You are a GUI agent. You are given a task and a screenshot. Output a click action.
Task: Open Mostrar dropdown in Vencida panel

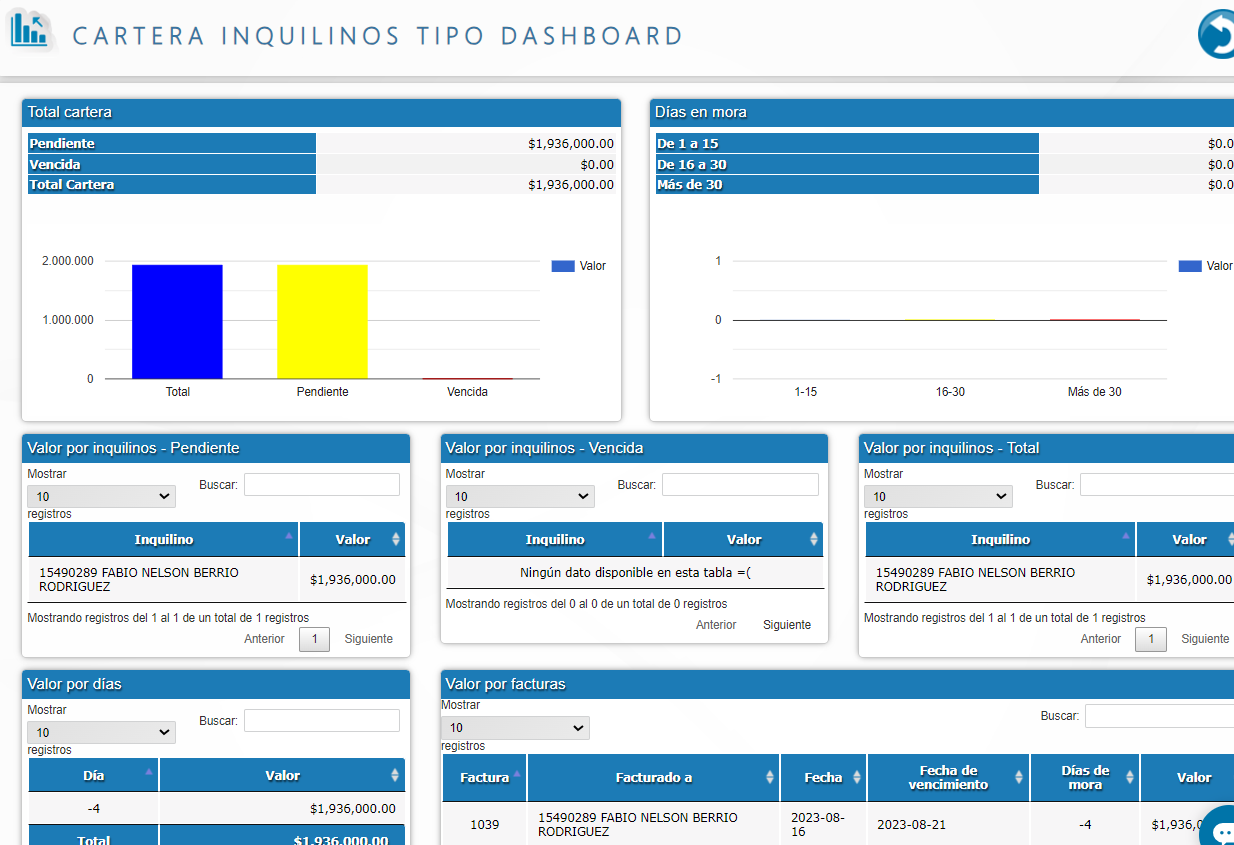coord(519,496)
